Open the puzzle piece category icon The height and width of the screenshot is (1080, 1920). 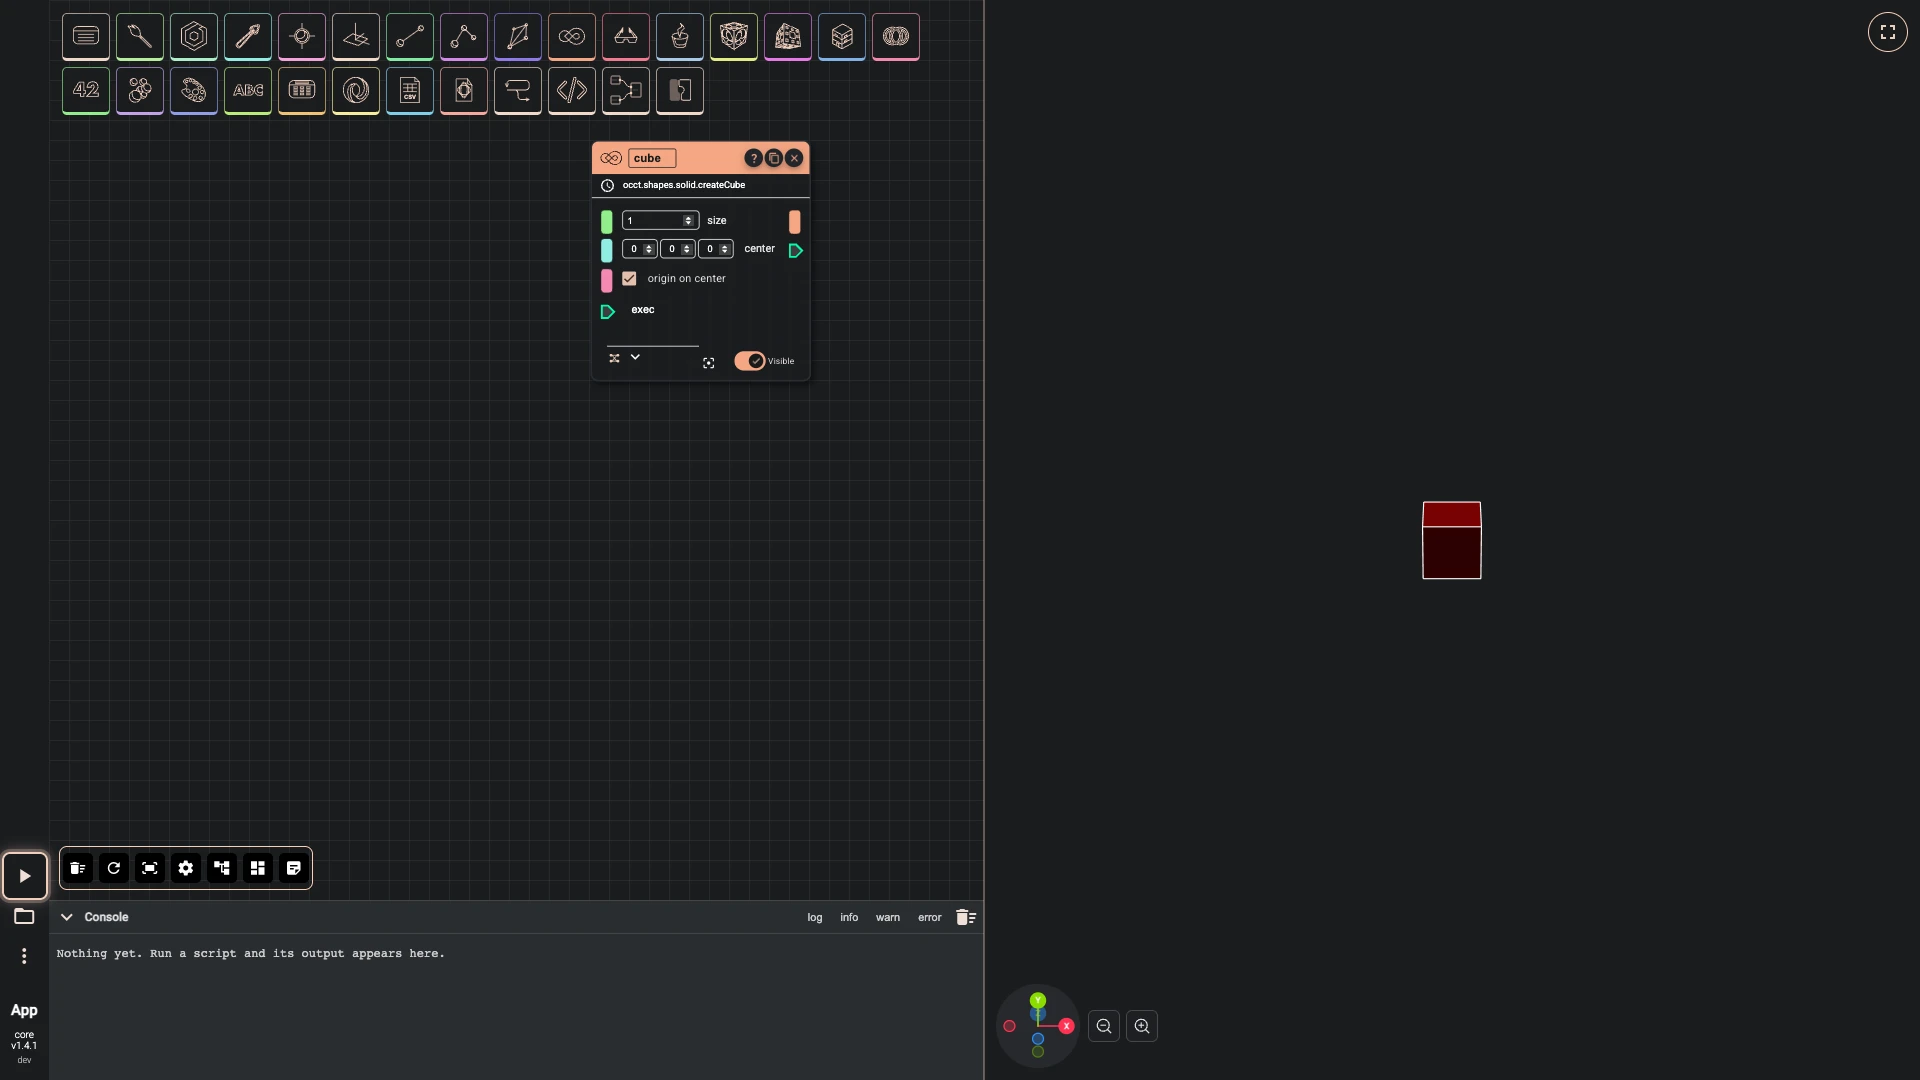click(x=680, y=91)
